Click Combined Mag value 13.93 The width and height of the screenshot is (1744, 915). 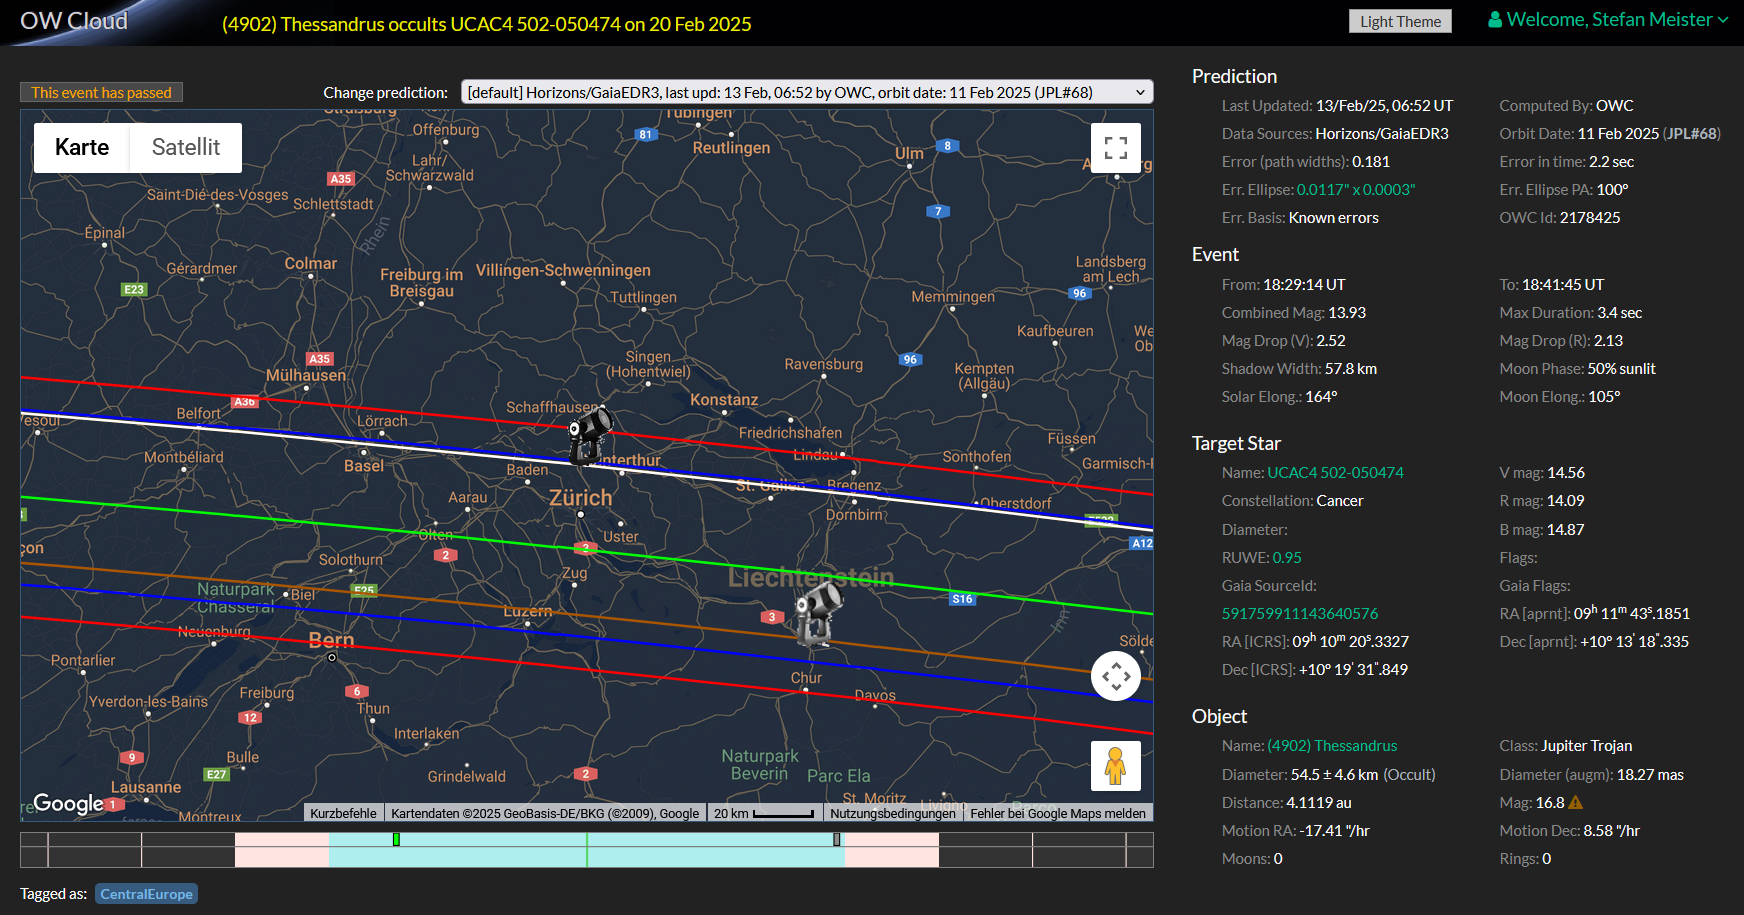[x=1347, y=312]
